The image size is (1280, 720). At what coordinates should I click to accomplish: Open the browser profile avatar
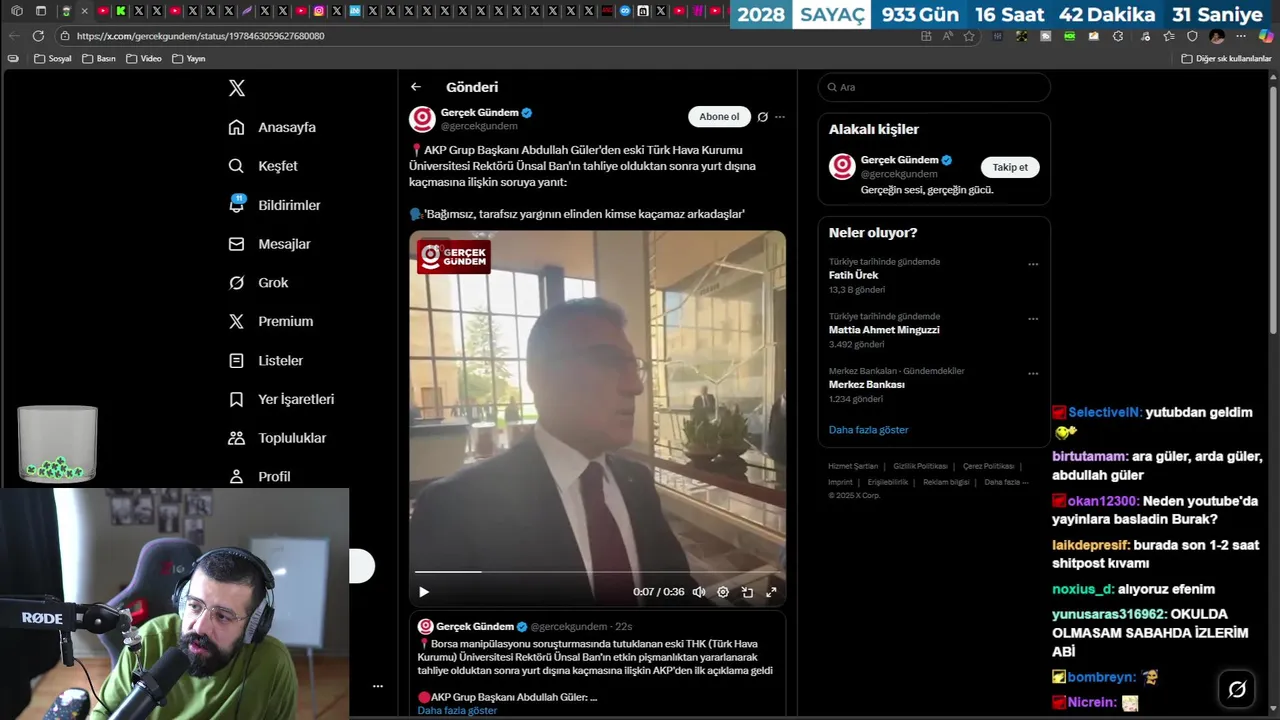coord(1217,36)
